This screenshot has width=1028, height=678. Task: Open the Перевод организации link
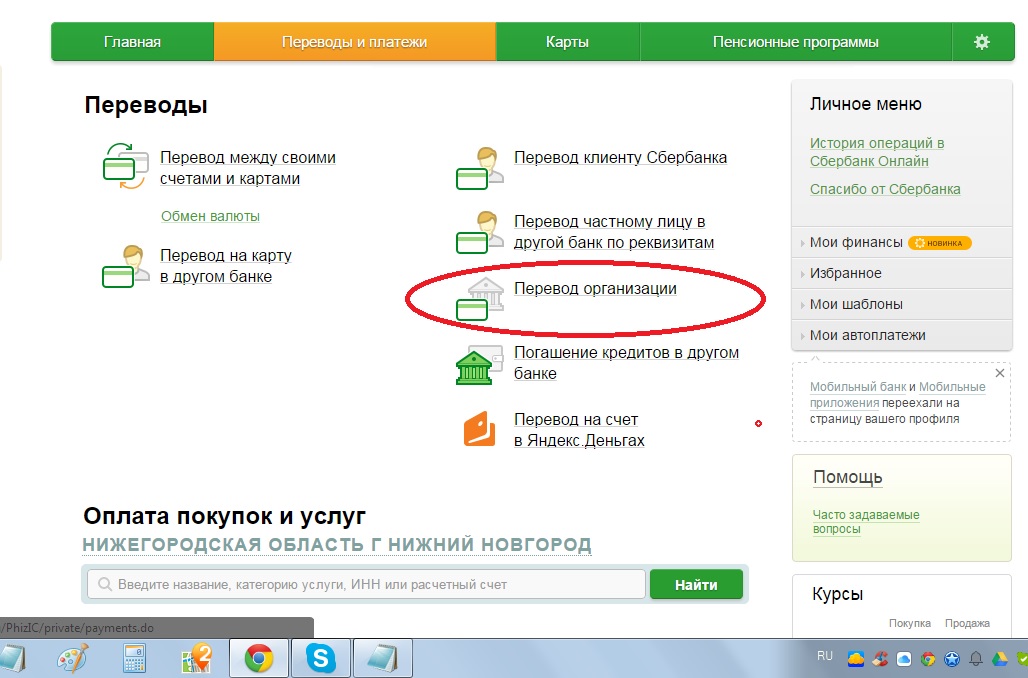pyautogui.click(x=595, y=289)
